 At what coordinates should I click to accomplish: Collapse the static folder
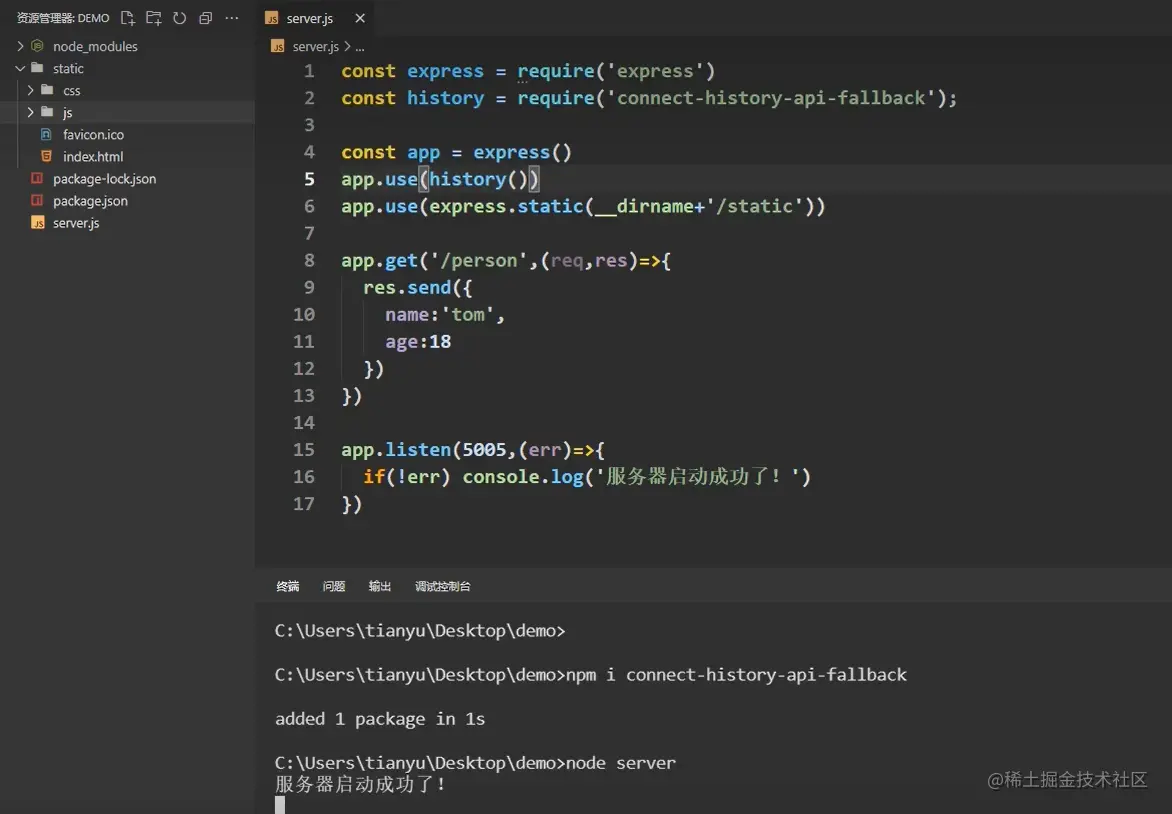[x=20, y=68]
